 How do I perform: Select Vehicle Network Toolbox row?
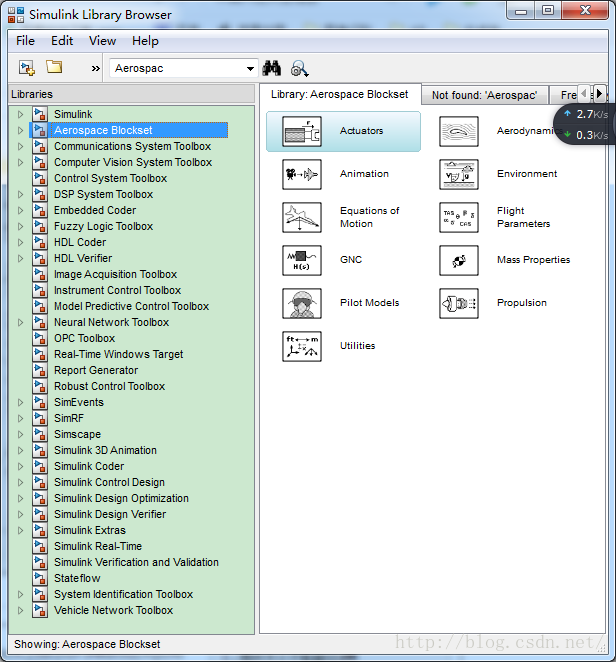(x=113, y=610)
